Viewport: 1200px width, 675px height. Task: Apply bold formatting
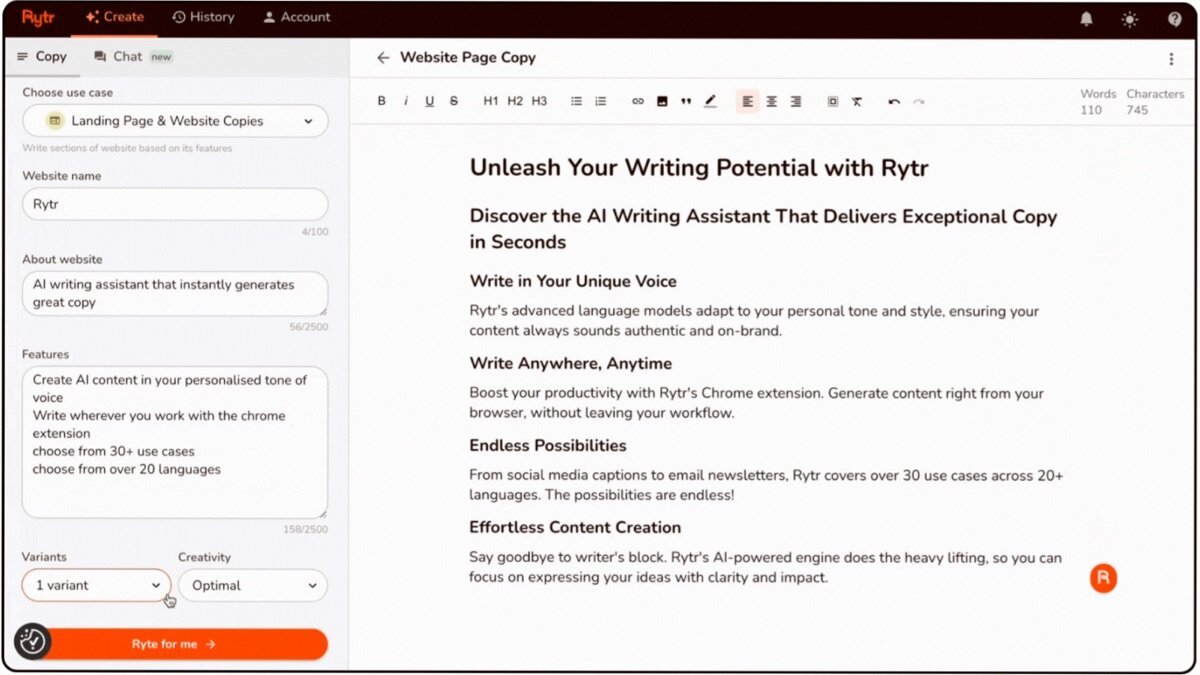pos(381,101)
